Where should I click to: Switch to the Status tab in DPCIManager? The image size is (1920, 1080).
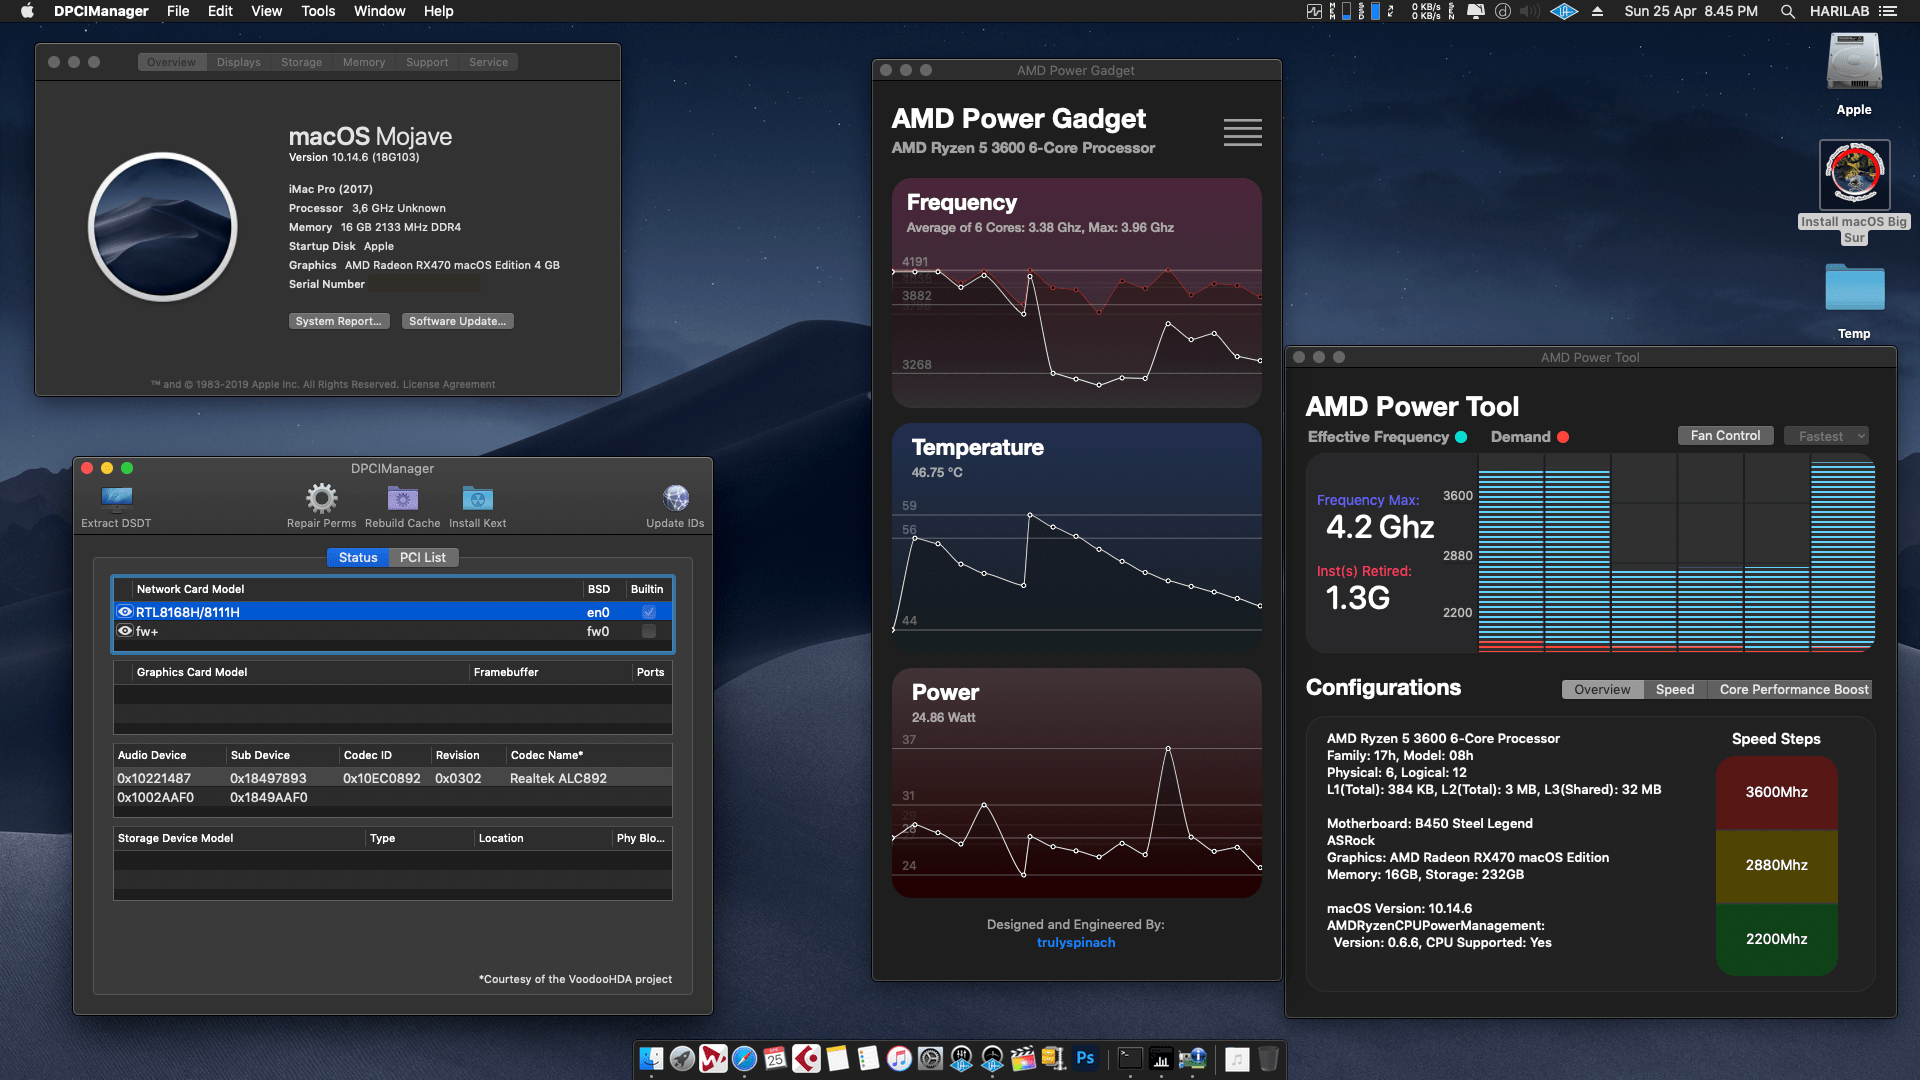coord(358,557)
